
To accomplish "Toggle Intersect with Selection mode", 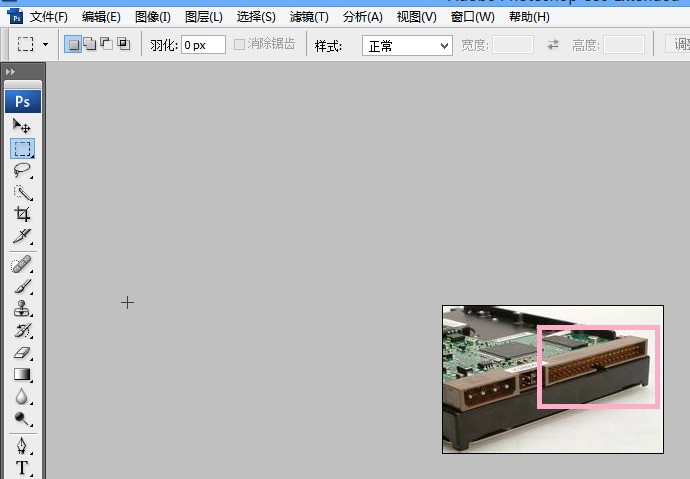I will (124, 44).
